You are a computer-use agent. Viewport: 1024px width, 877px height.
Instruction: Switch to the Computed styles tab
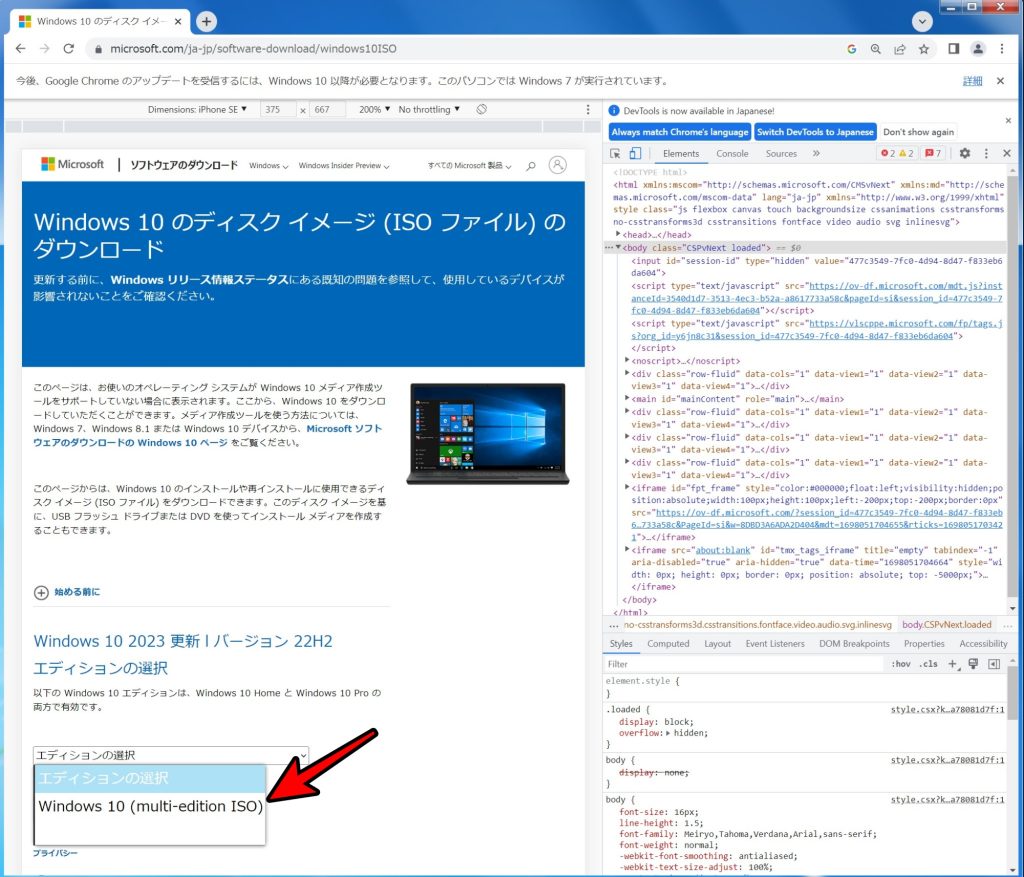click(x=668, y=643)
